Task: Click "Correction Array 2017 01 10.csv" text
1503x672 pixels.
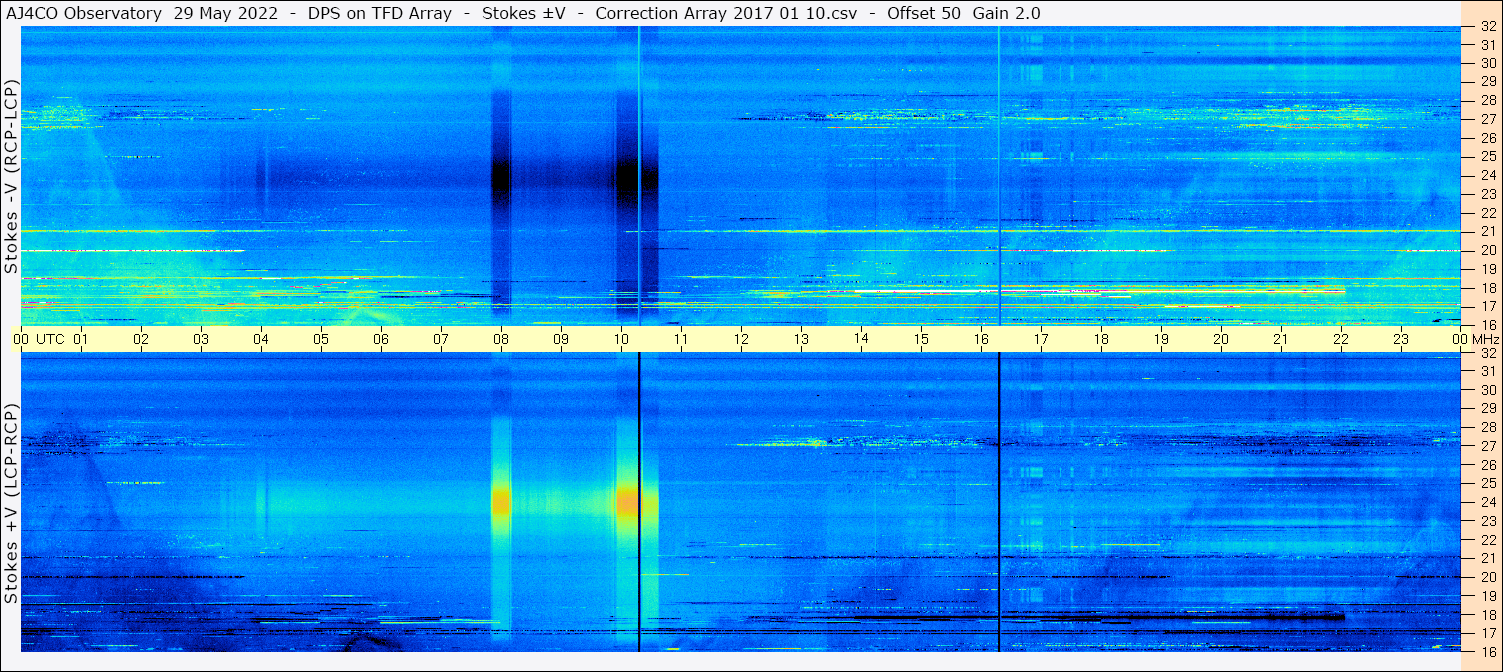Action: [726, 13]
